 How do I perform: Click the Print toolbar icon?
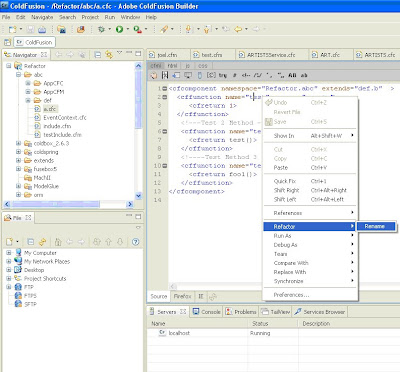click(42, 29)
